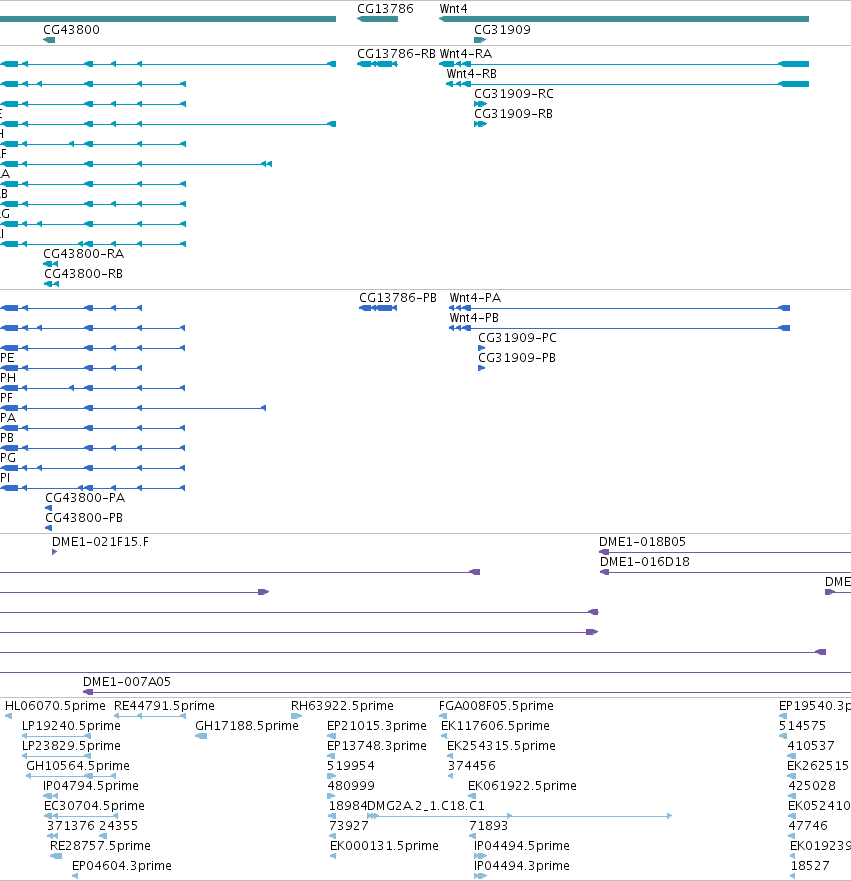Click feature 71893
Viewport: 851px width, 881px height.
click(x=489, y=826)
